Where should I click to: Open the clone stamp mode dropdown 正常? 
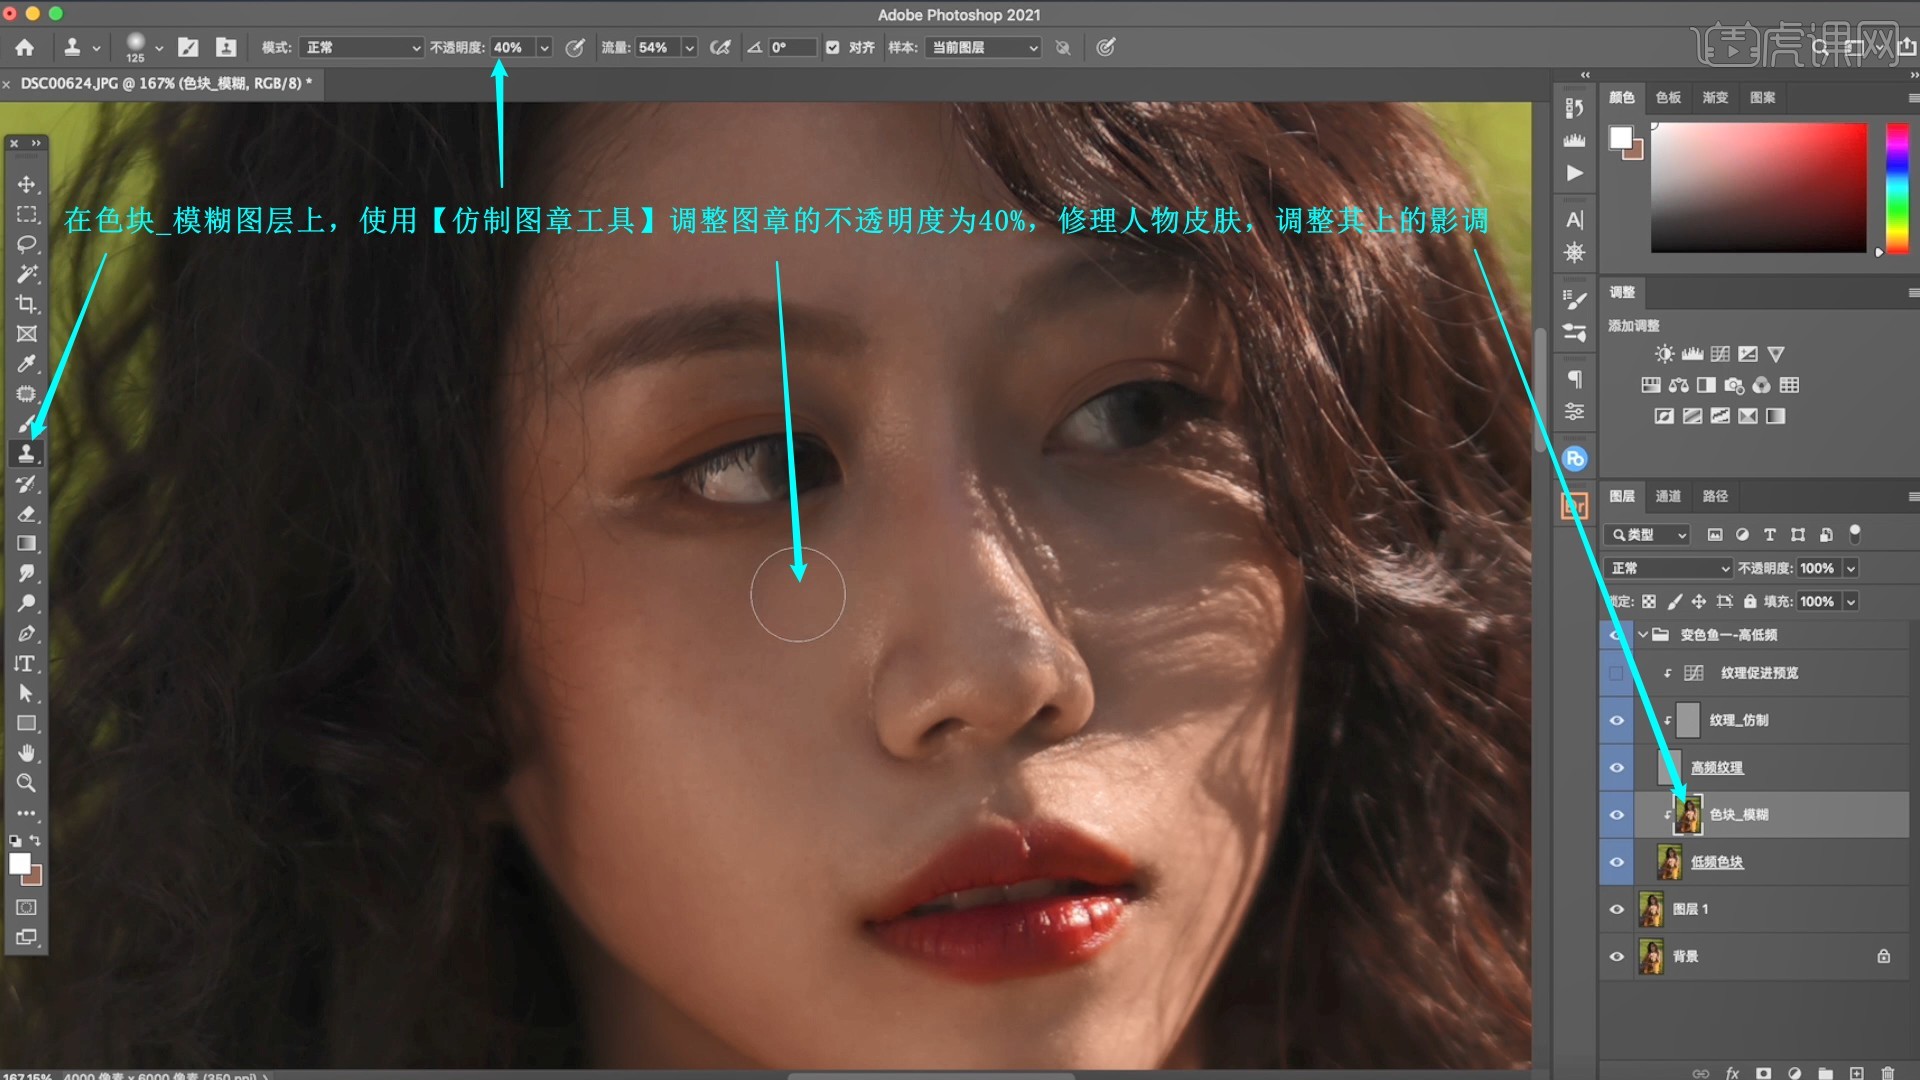(x=362, y=47)
